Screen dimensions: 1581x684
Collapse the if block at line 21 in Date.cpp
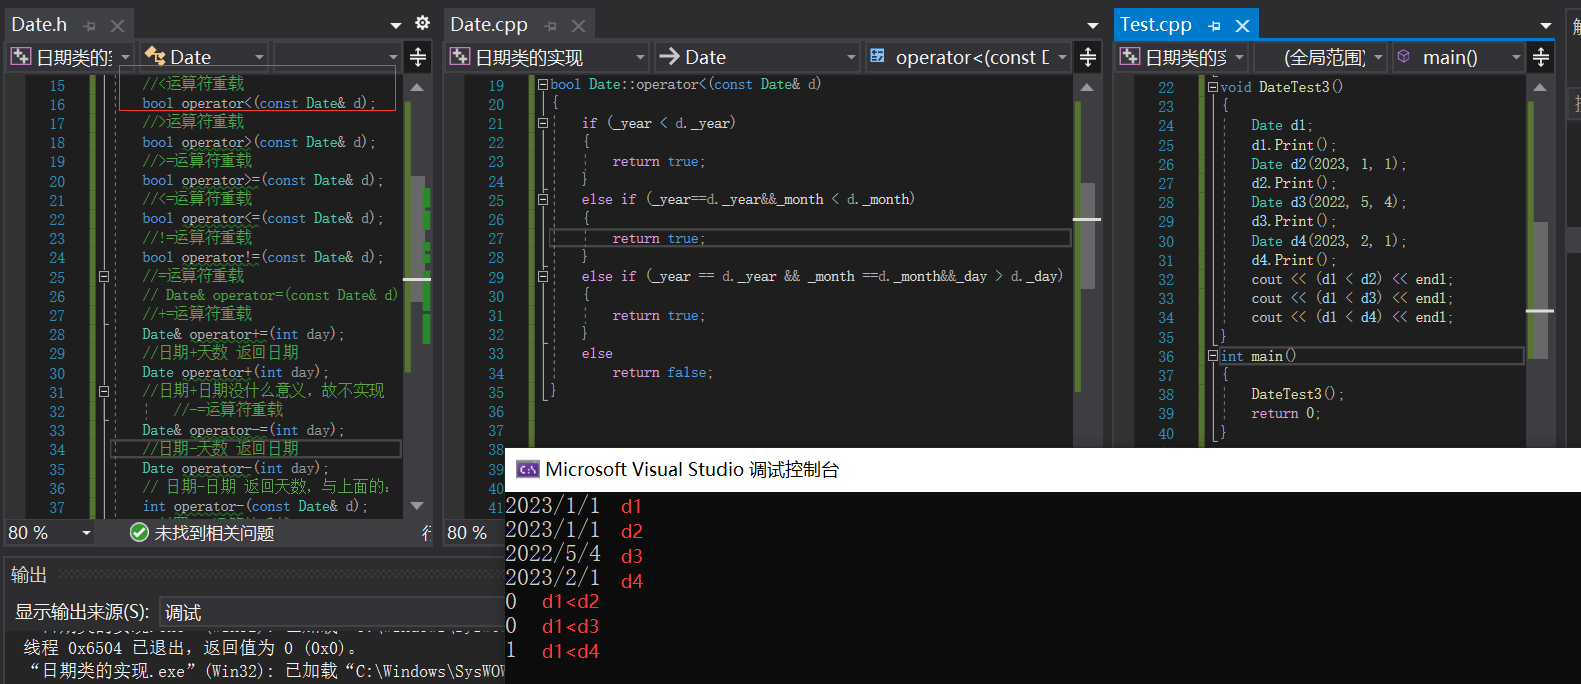point(543,123)
